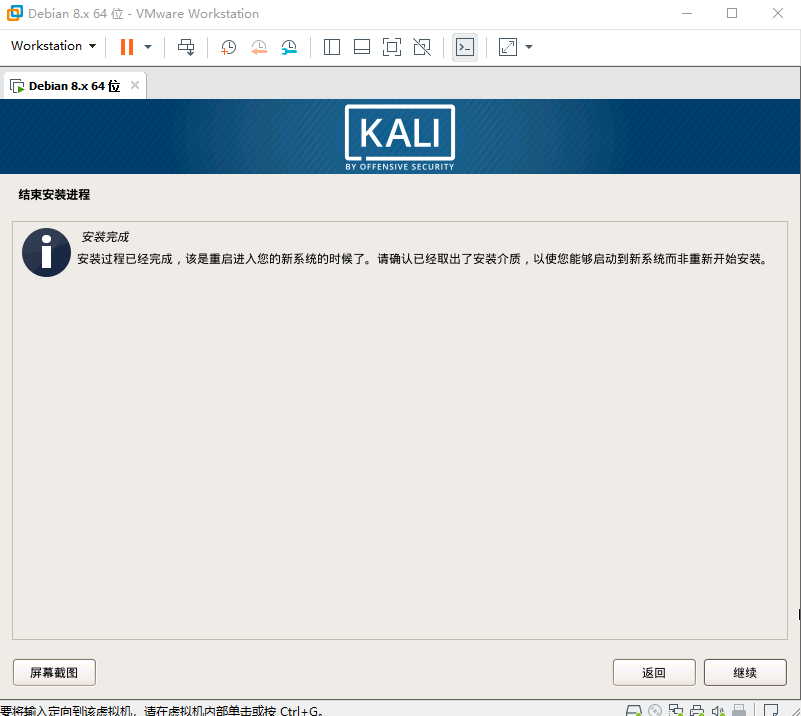
Task: Click the printer status icon
Action: point(697,710)
